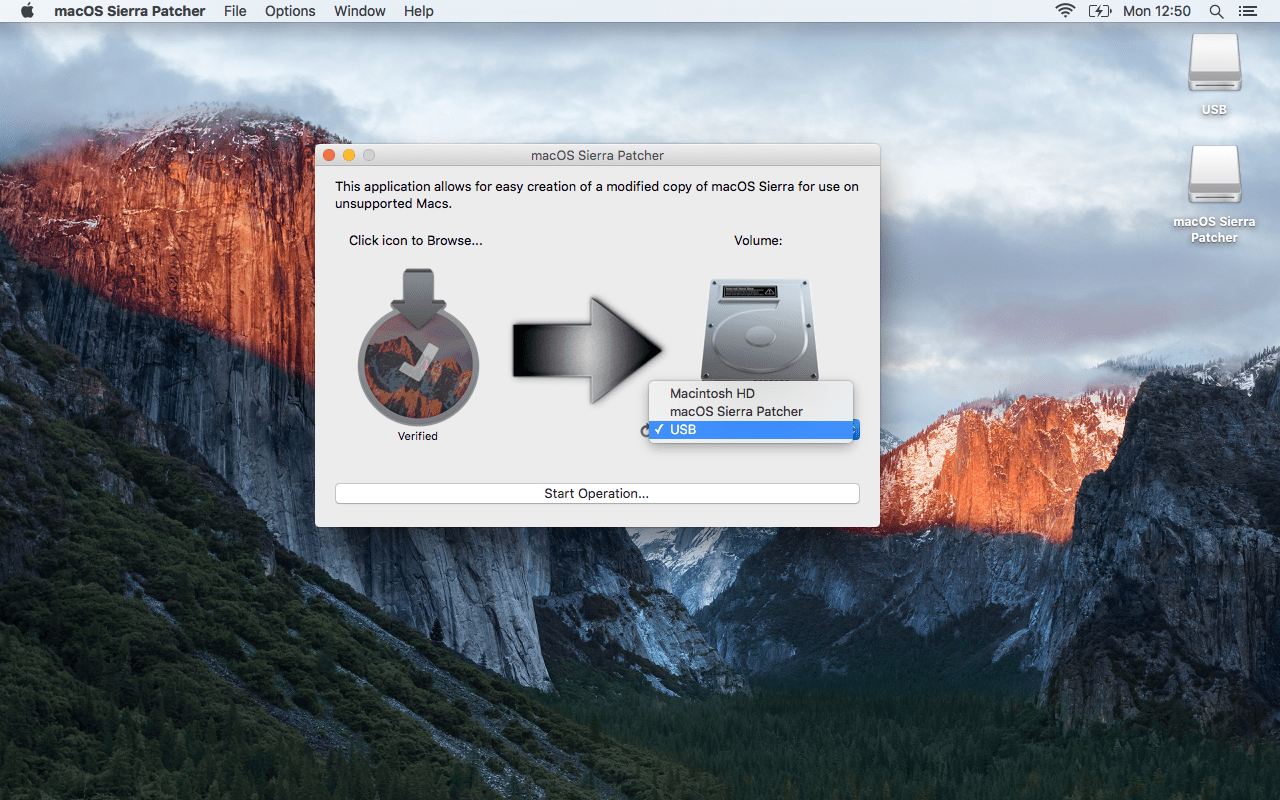Open the Wi-Fi status menu
This screenshot has width=1280, height=800.
pyautogui.click(x=1065, y=11)
